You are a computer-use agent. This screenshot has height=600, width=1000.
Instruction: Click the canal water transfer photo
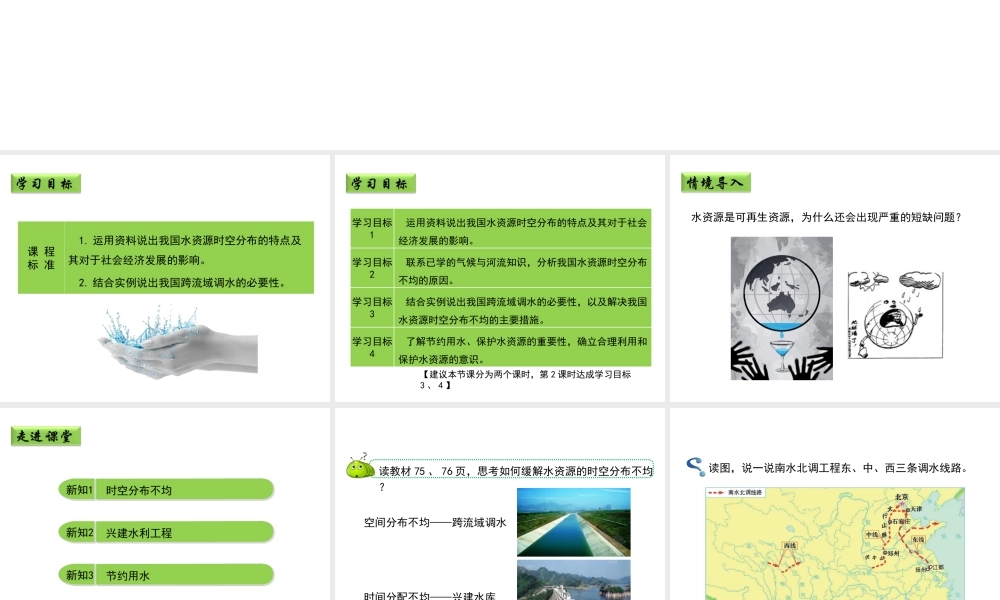[573, 522]
